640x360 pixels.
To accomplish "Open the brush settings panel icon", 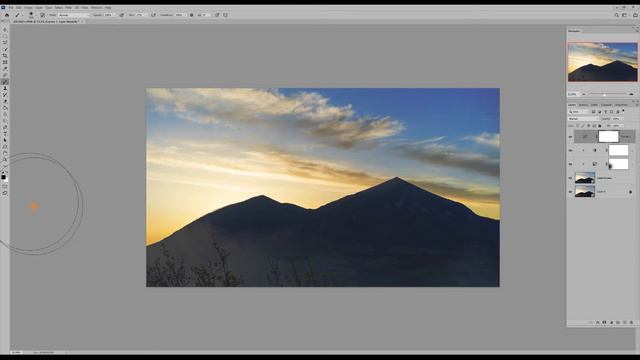I will click(x=42, y=15).
